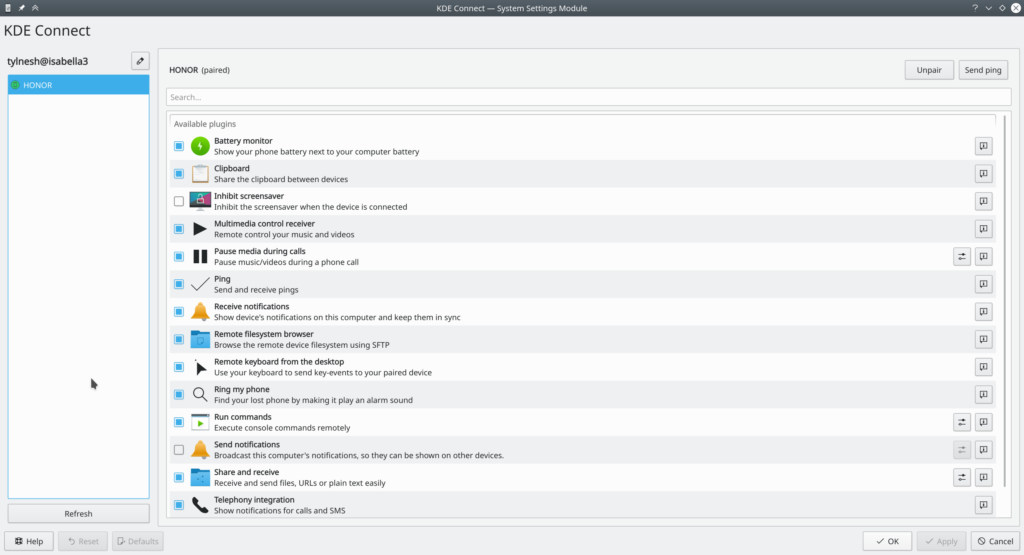This screenshot has height=555, width=1024.
Task: Open About info for Telephony integration
Action: [x=983, y=505]
